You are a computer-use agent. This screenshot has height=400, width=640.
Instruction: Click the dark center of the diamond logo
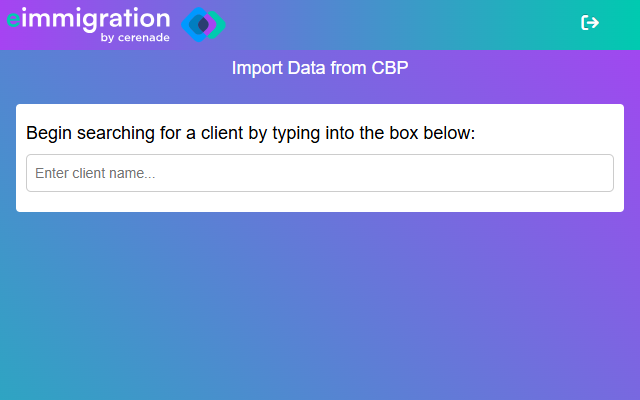(203, 25)
